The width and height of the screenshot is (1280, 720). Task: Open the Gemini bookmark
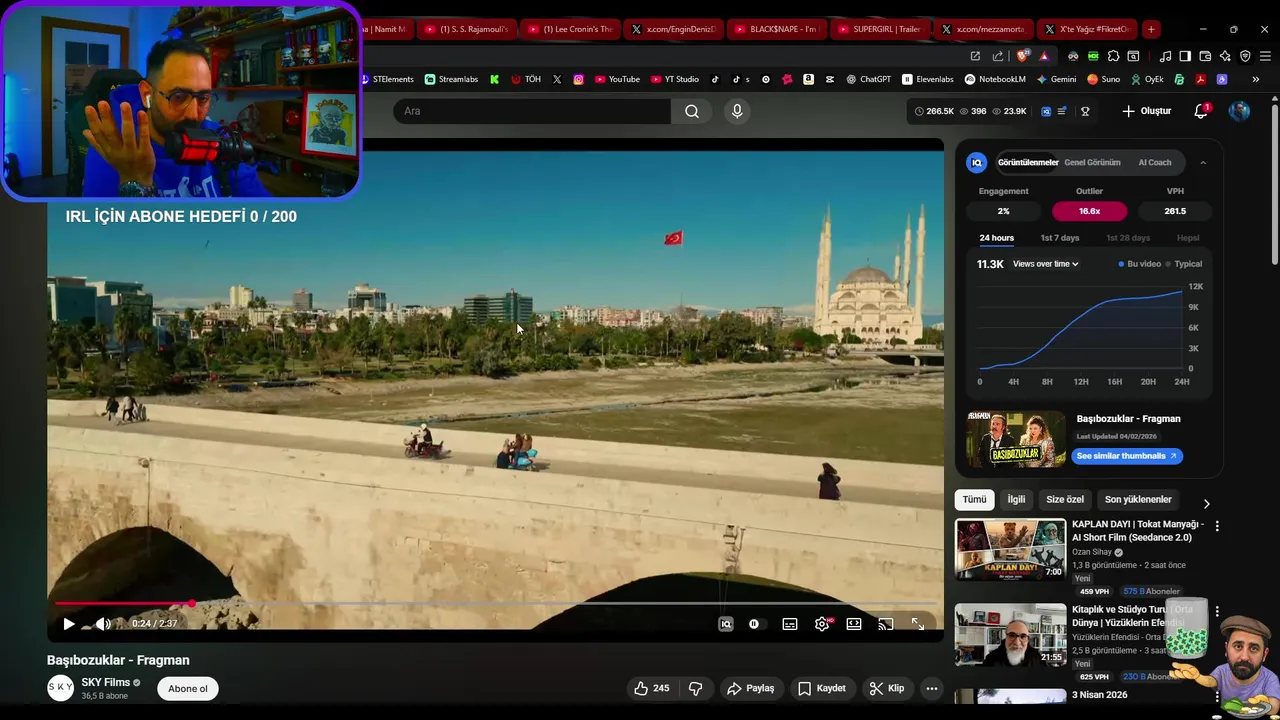coord(1056,79)
